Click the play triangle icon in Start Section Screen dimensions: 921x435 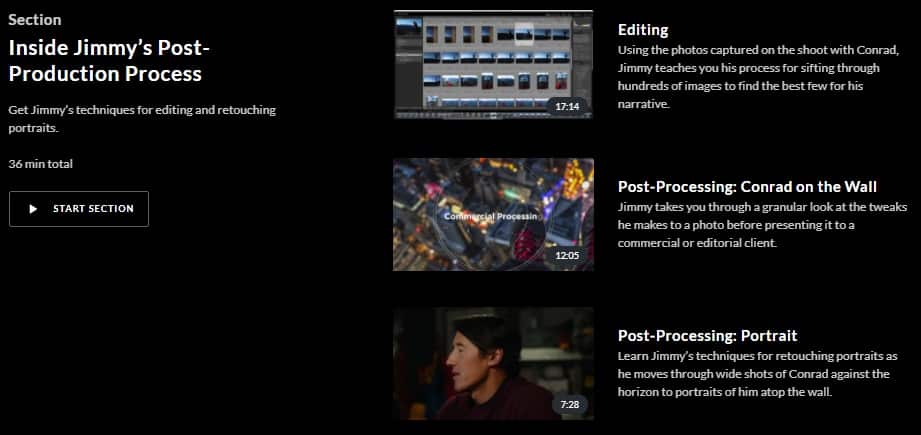33,209
